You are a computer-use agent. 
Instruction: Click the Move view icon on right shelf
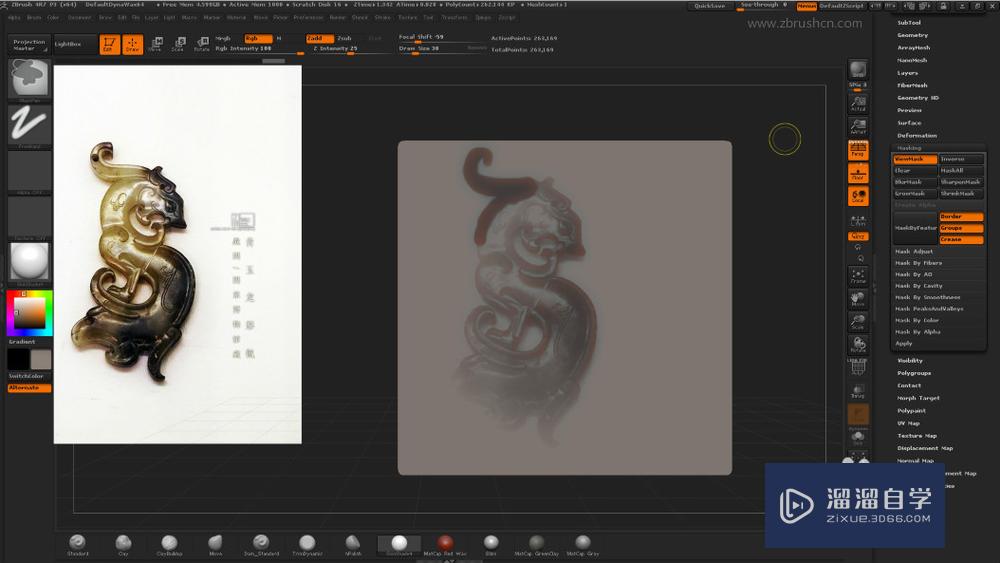click(858, 299)
